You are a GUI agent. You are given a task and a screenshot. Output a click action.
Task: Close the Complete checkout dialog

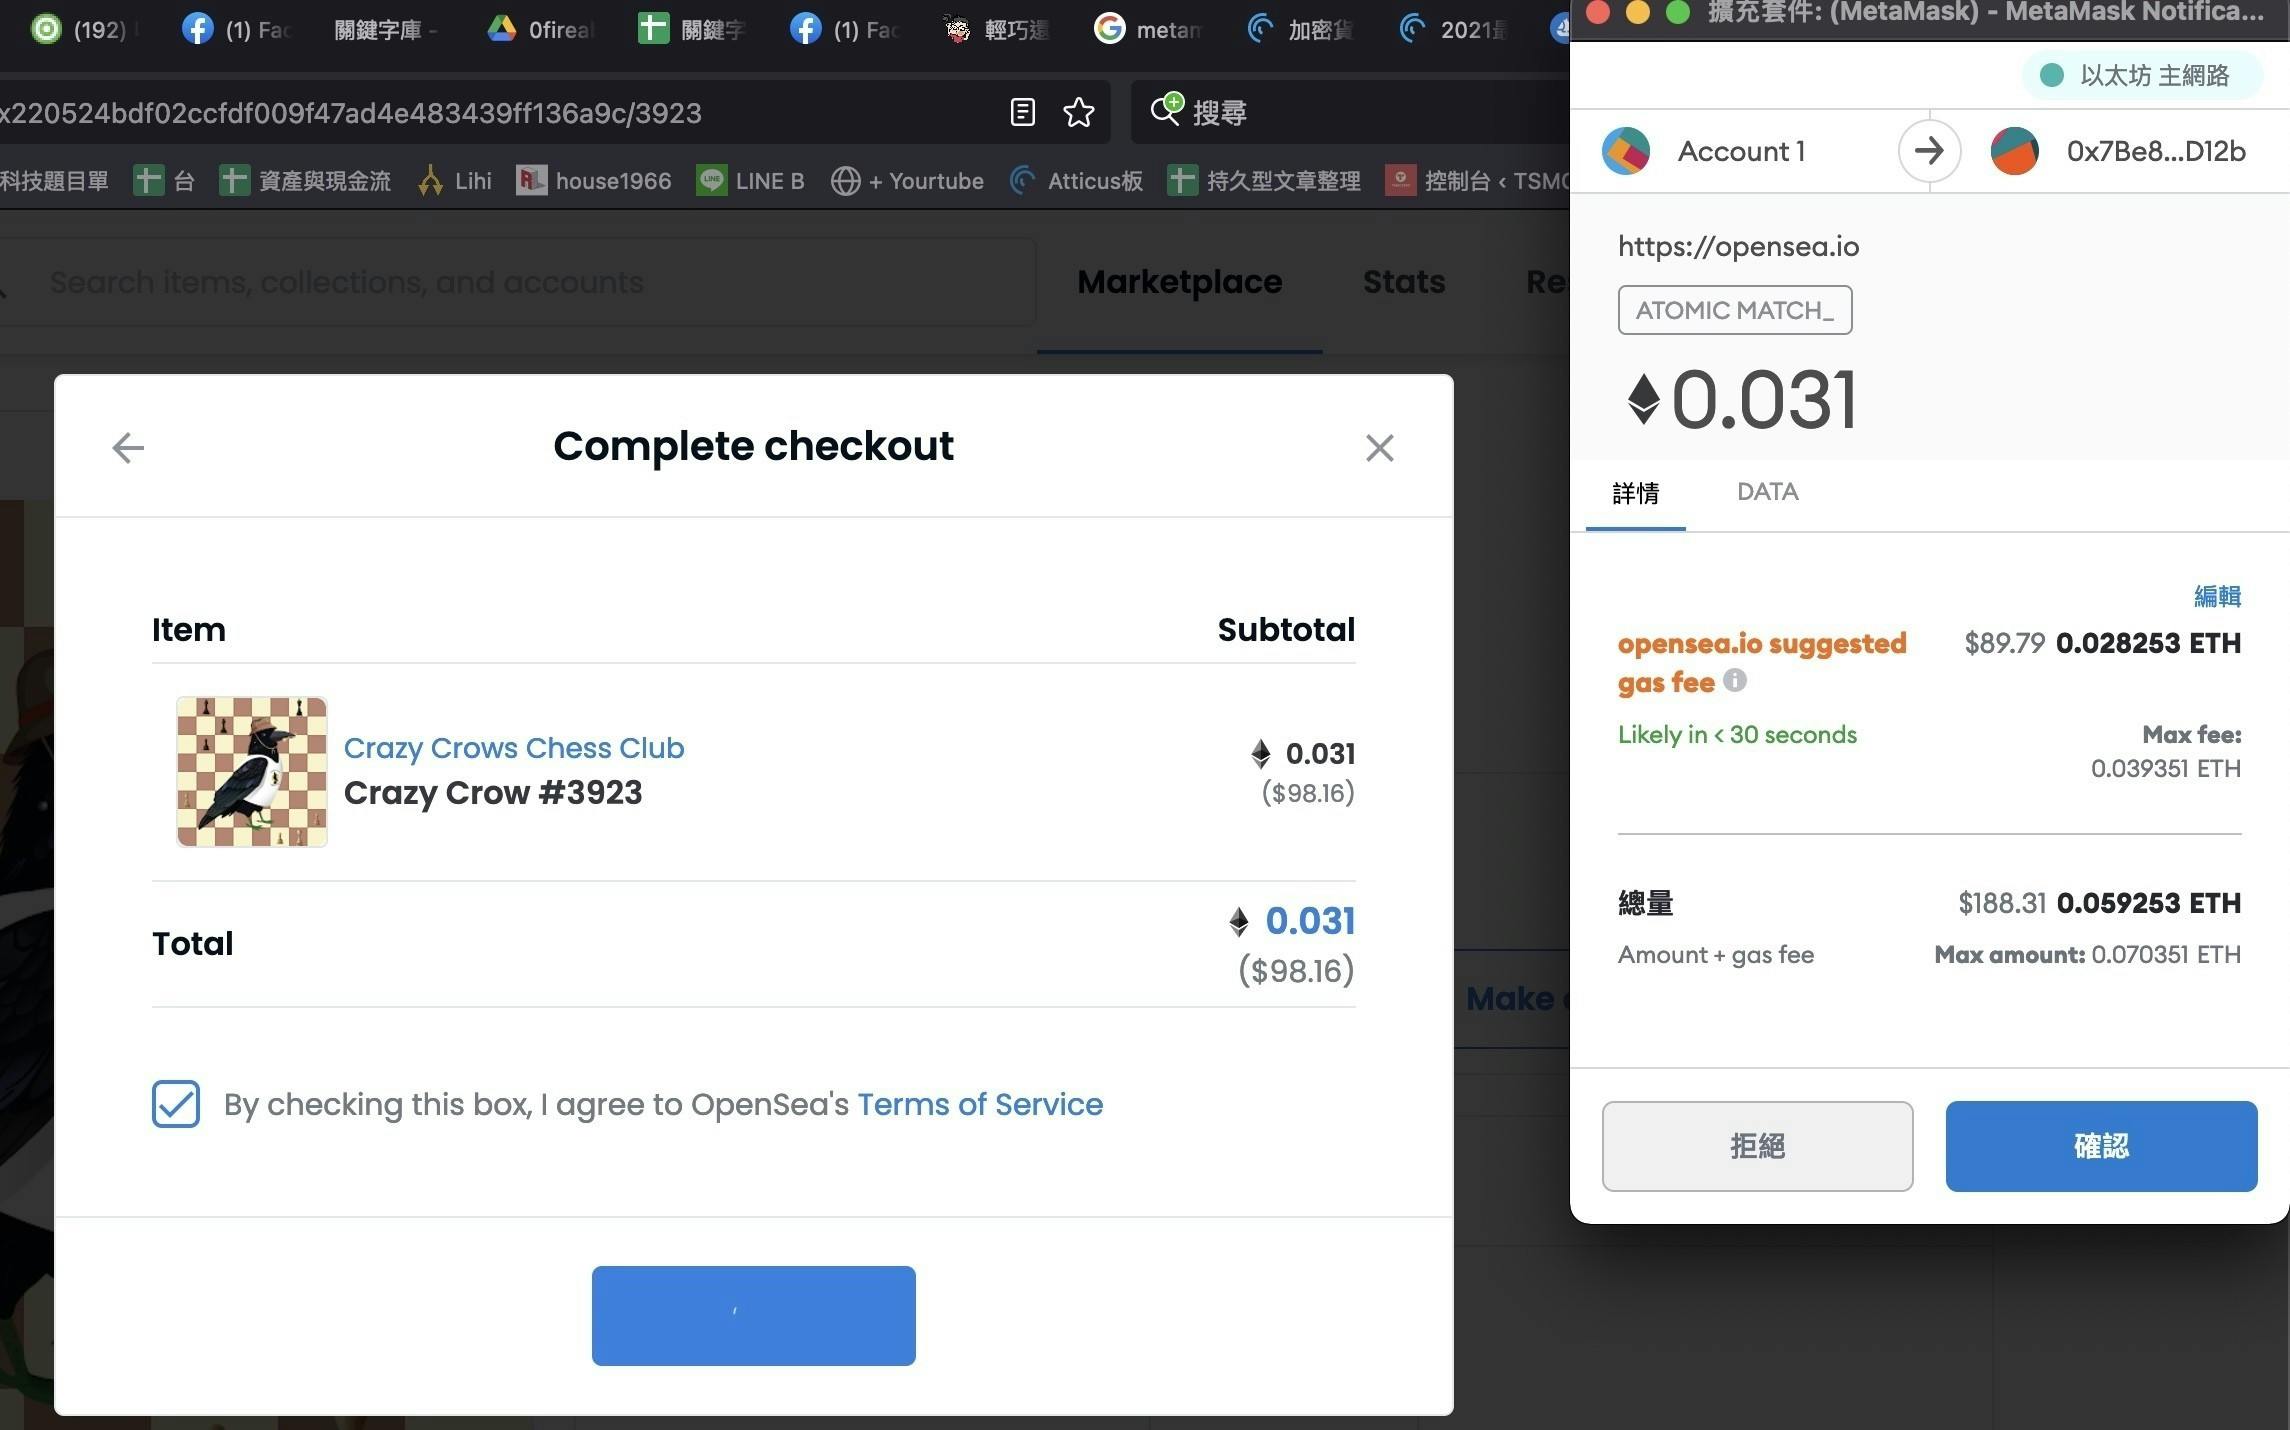coord(1379,448)
